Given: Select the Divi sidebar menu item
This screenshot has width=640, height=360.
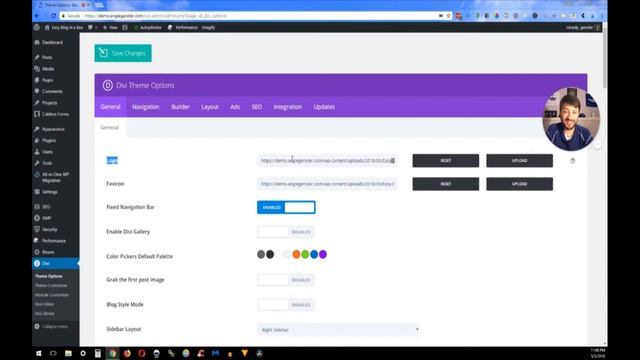Looking at the screenshot, I should [56, 264].
